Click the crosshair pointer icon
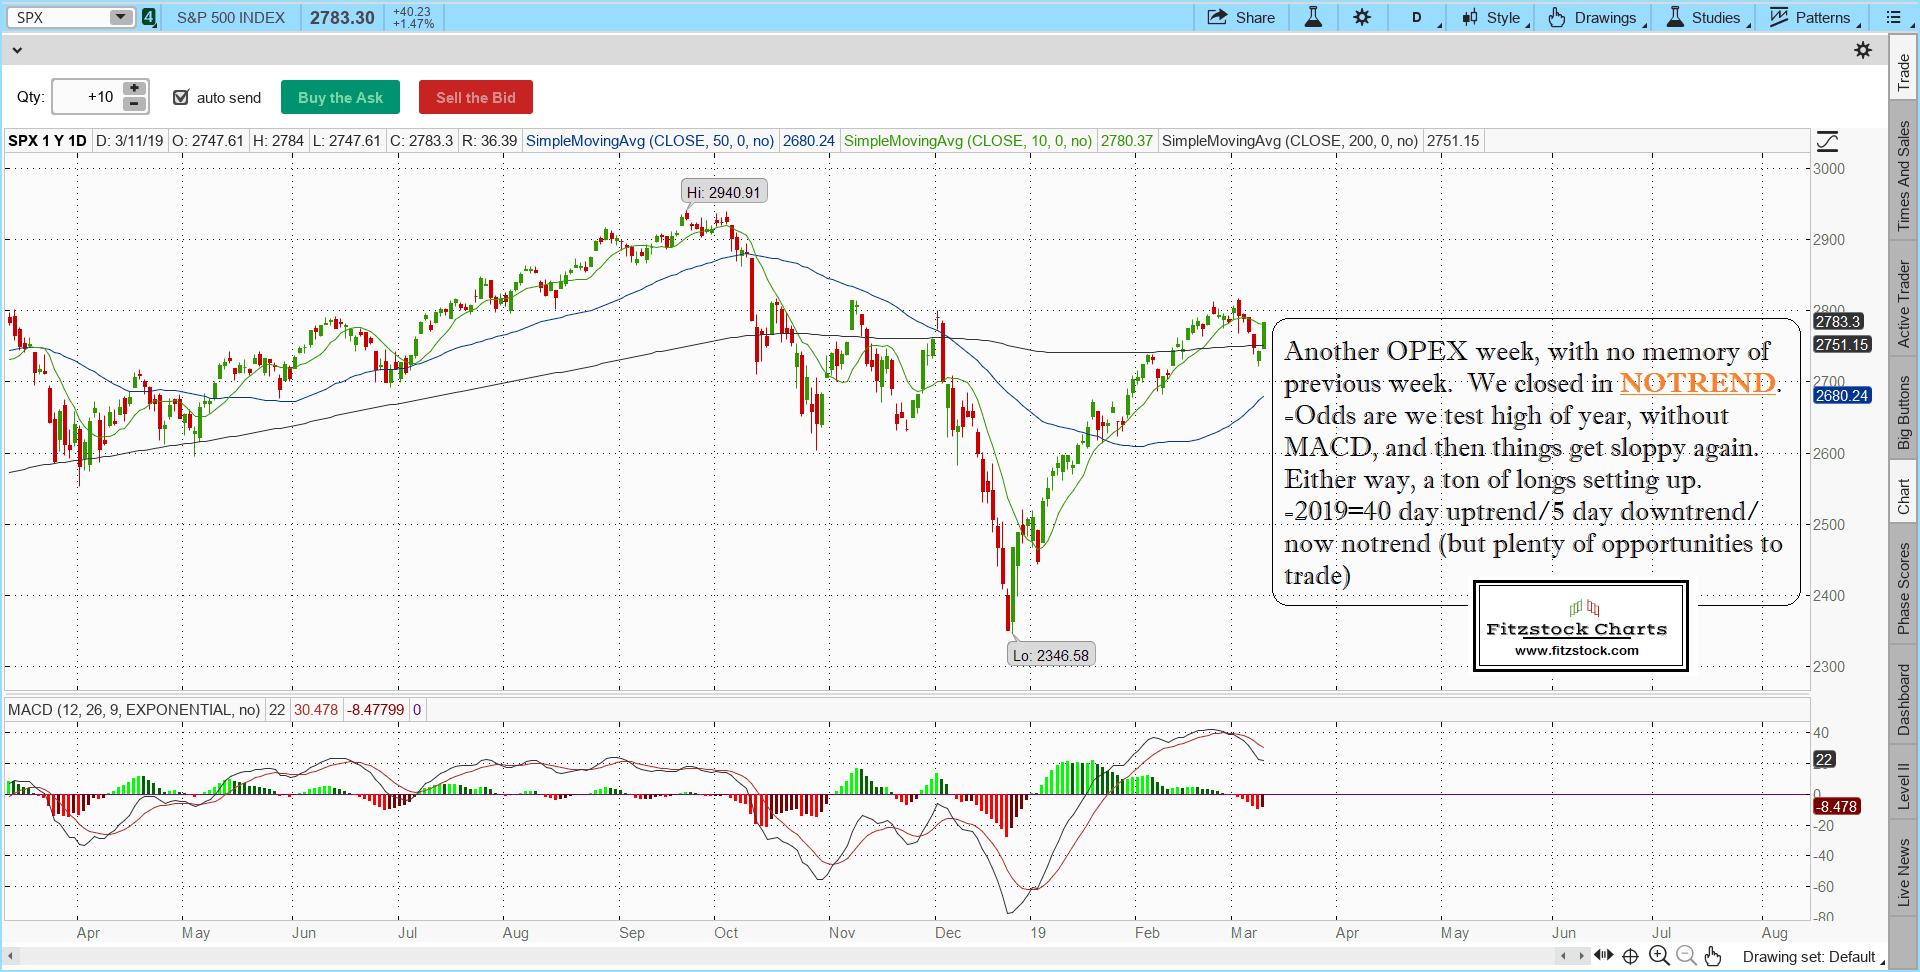The width and height of the screenshot is (1920, 972). 1631,956
